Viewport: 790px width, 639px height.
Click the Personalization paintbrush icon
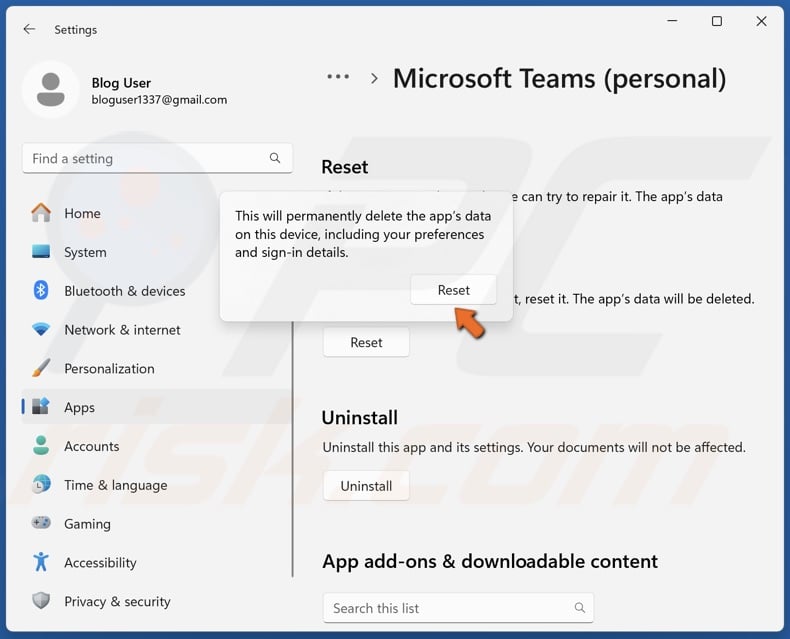pyautogui.click(x=41, y=368)
